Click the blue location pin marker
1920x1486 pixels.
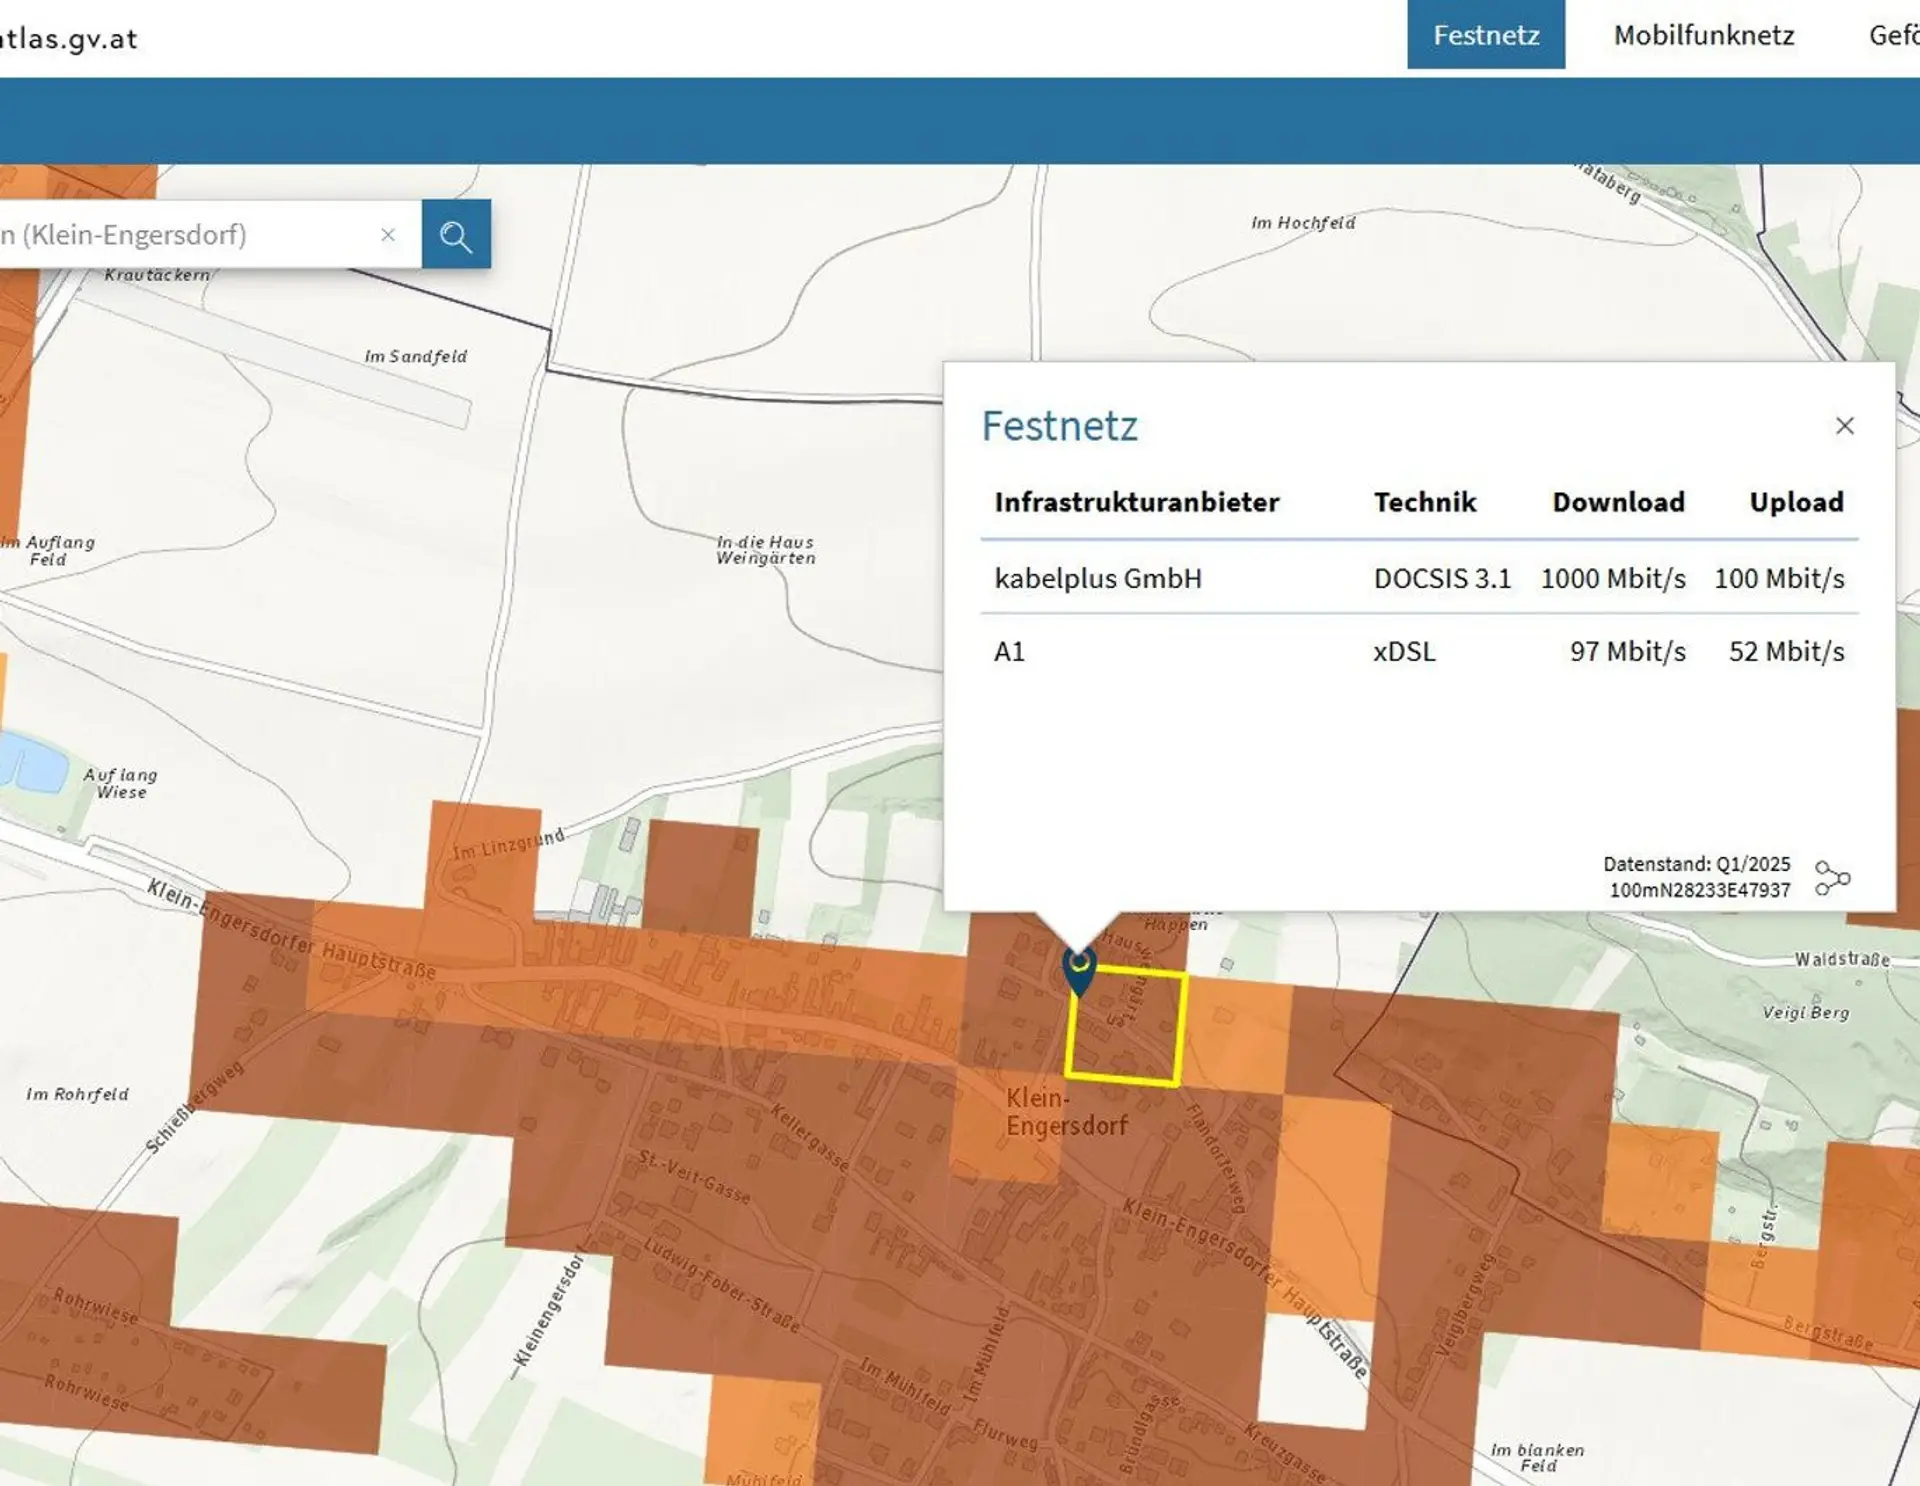pos(1079,968)
